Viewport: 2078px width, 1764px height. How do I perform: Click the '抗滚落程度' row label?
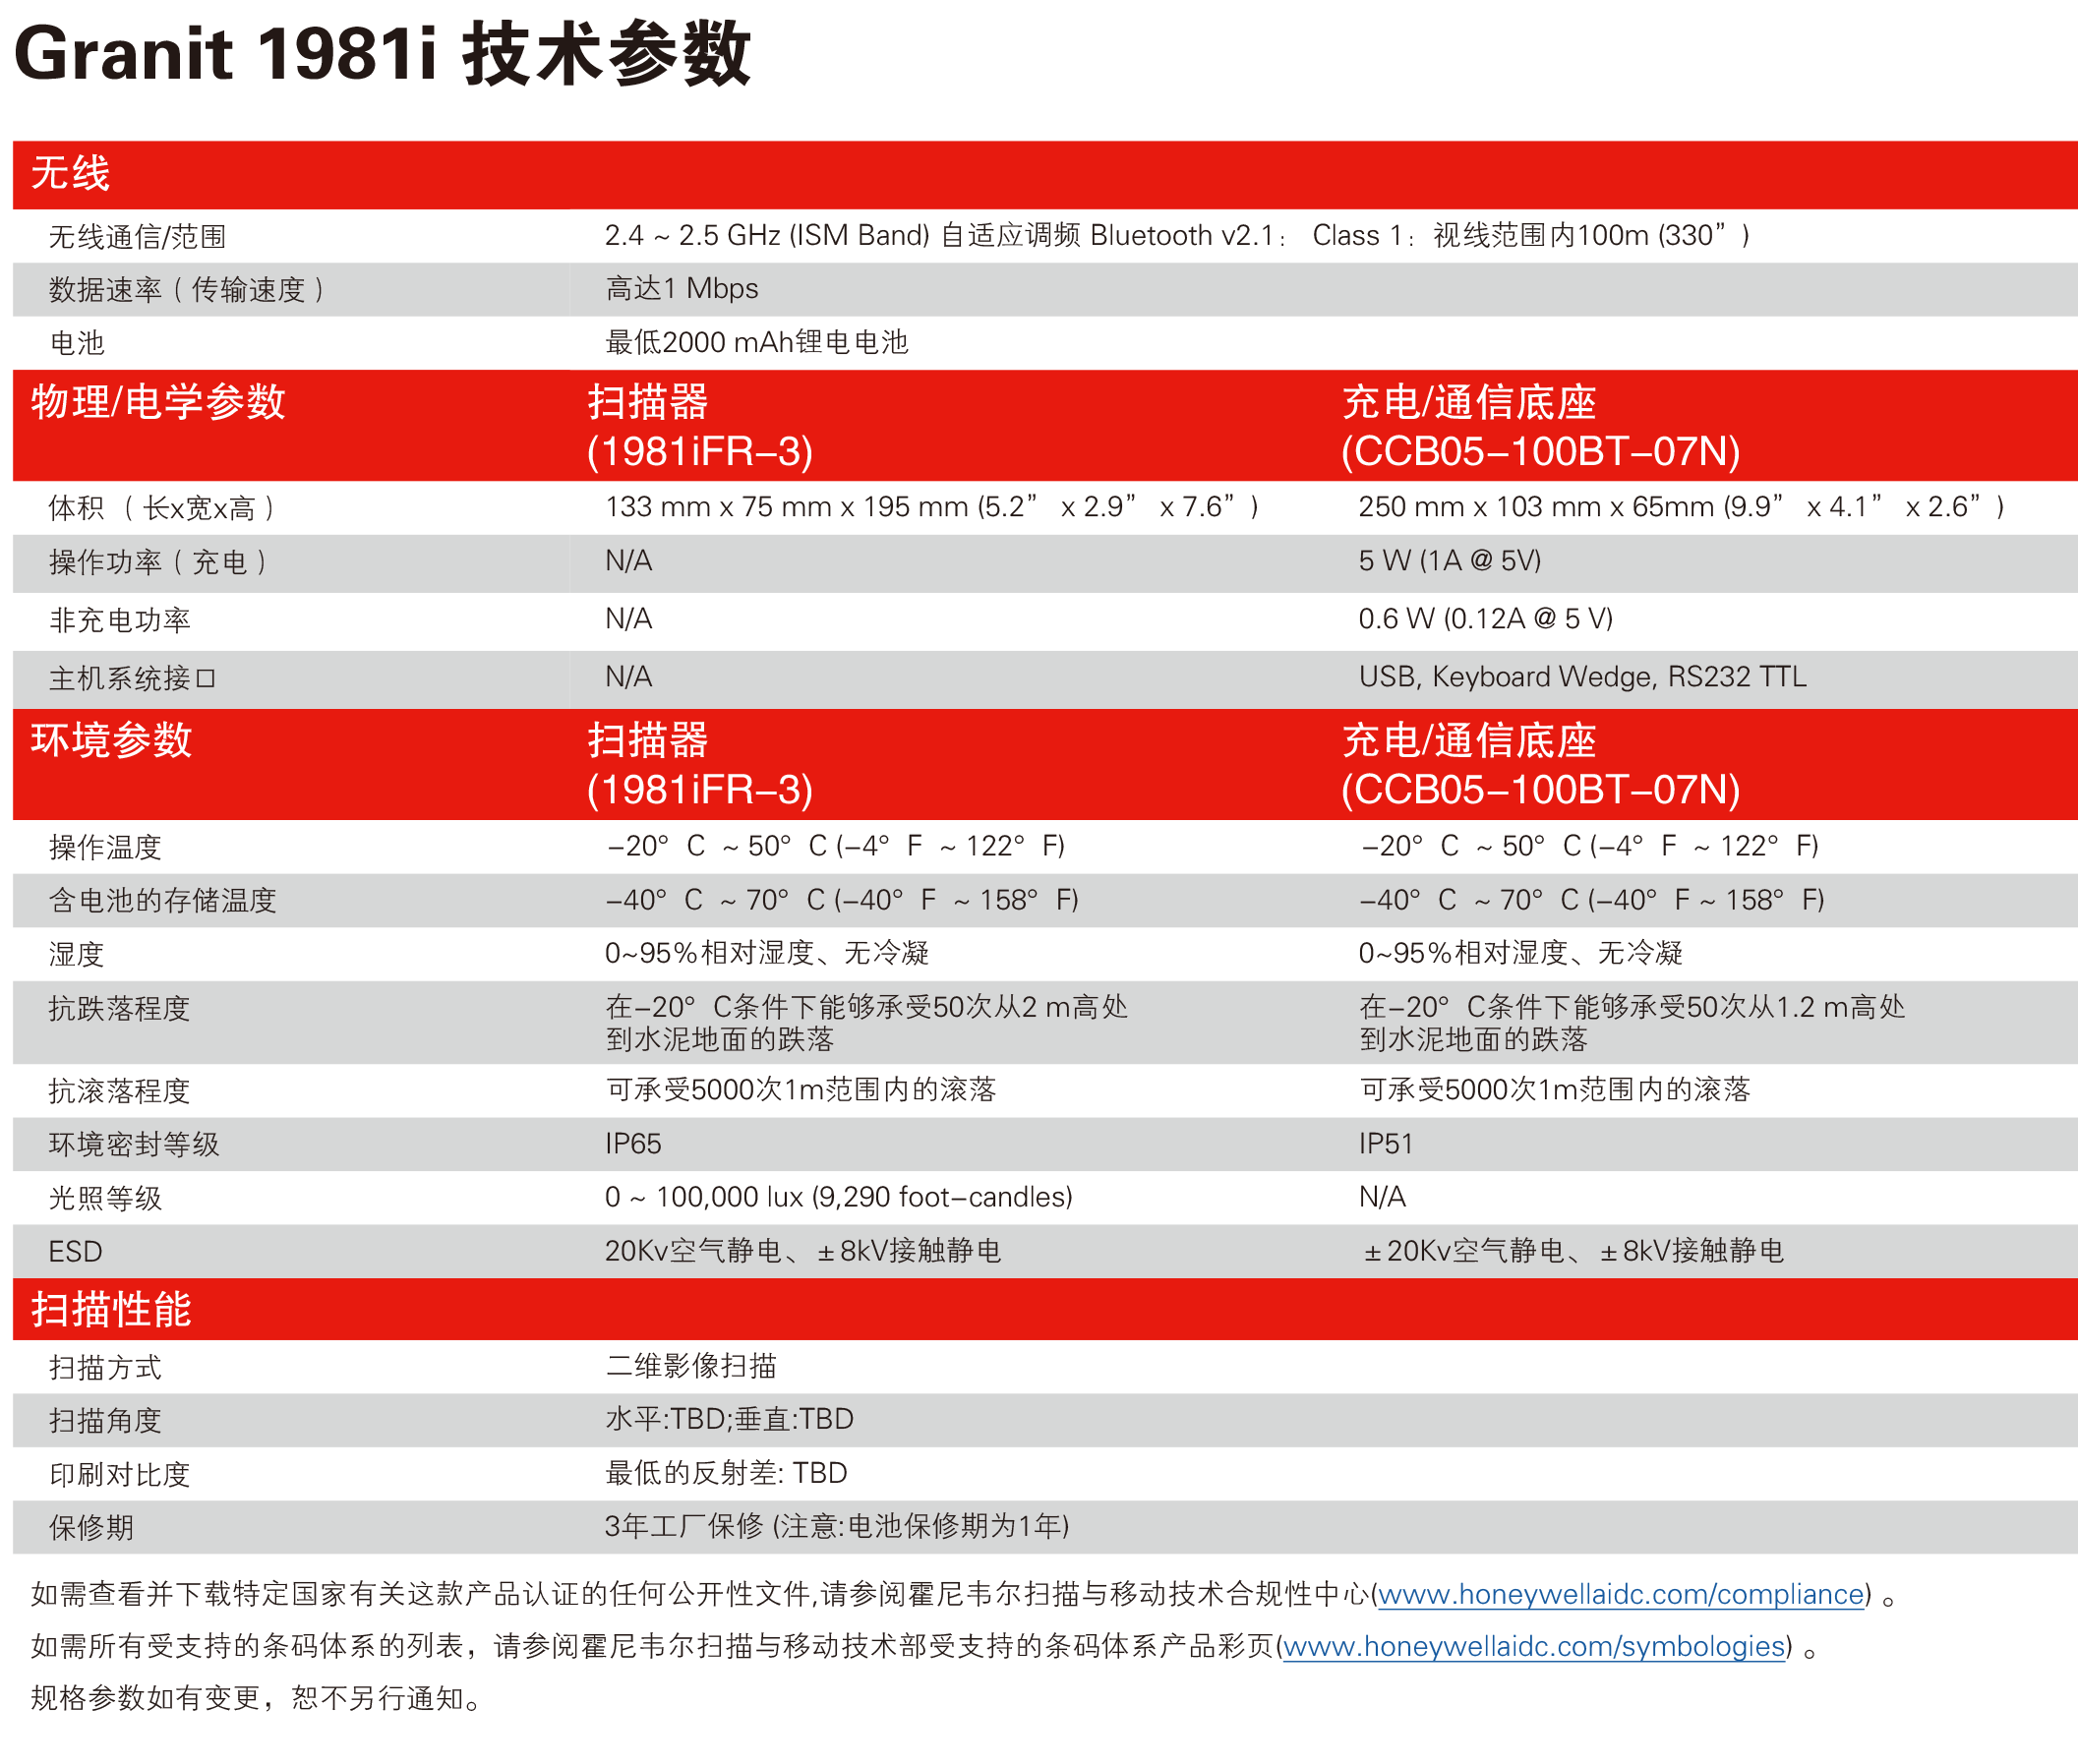120,1092
